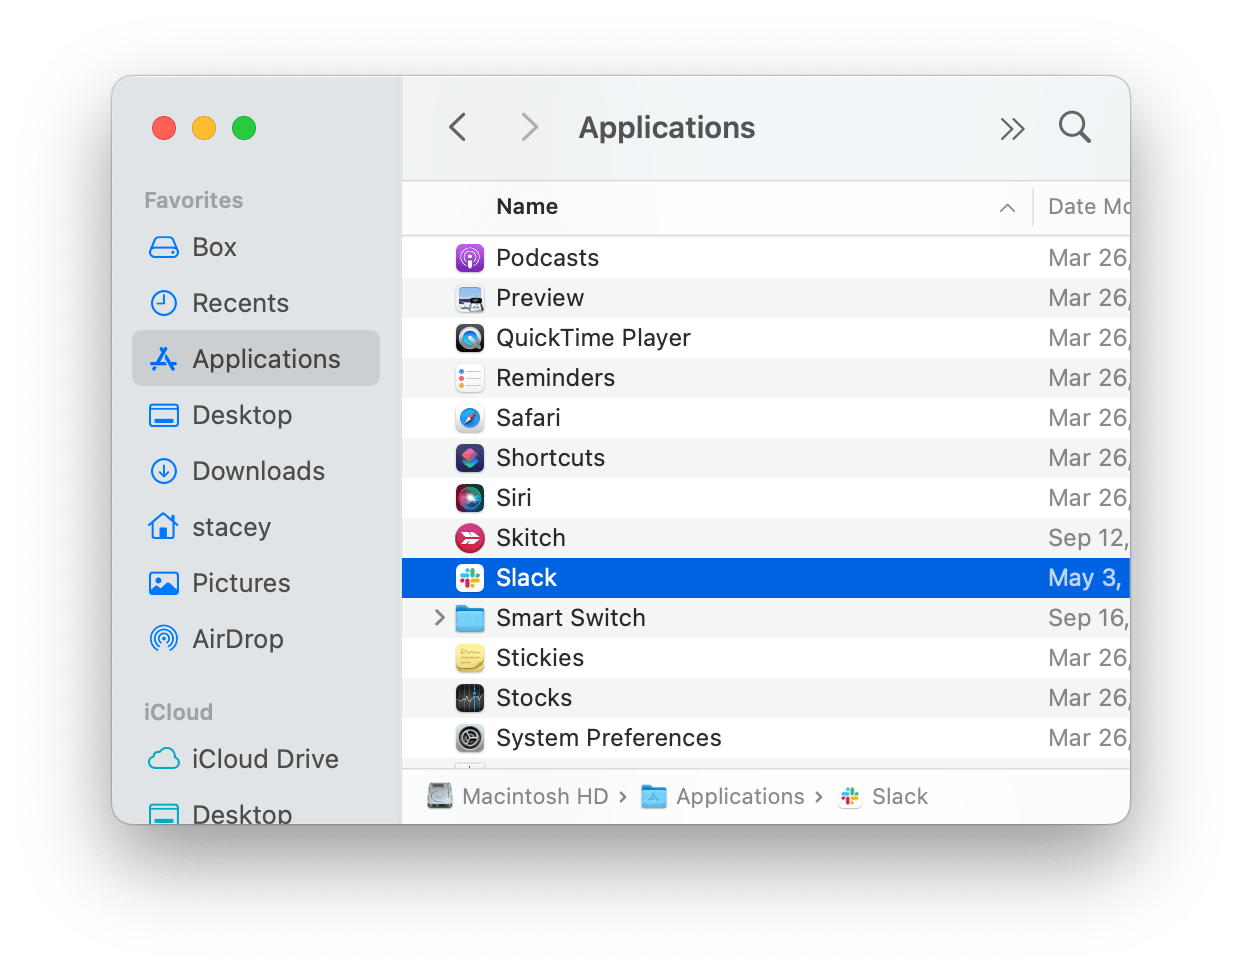Expand the Smart Switch folder
The width and height of the screenshot is (1242, 972).
[439, 618]
